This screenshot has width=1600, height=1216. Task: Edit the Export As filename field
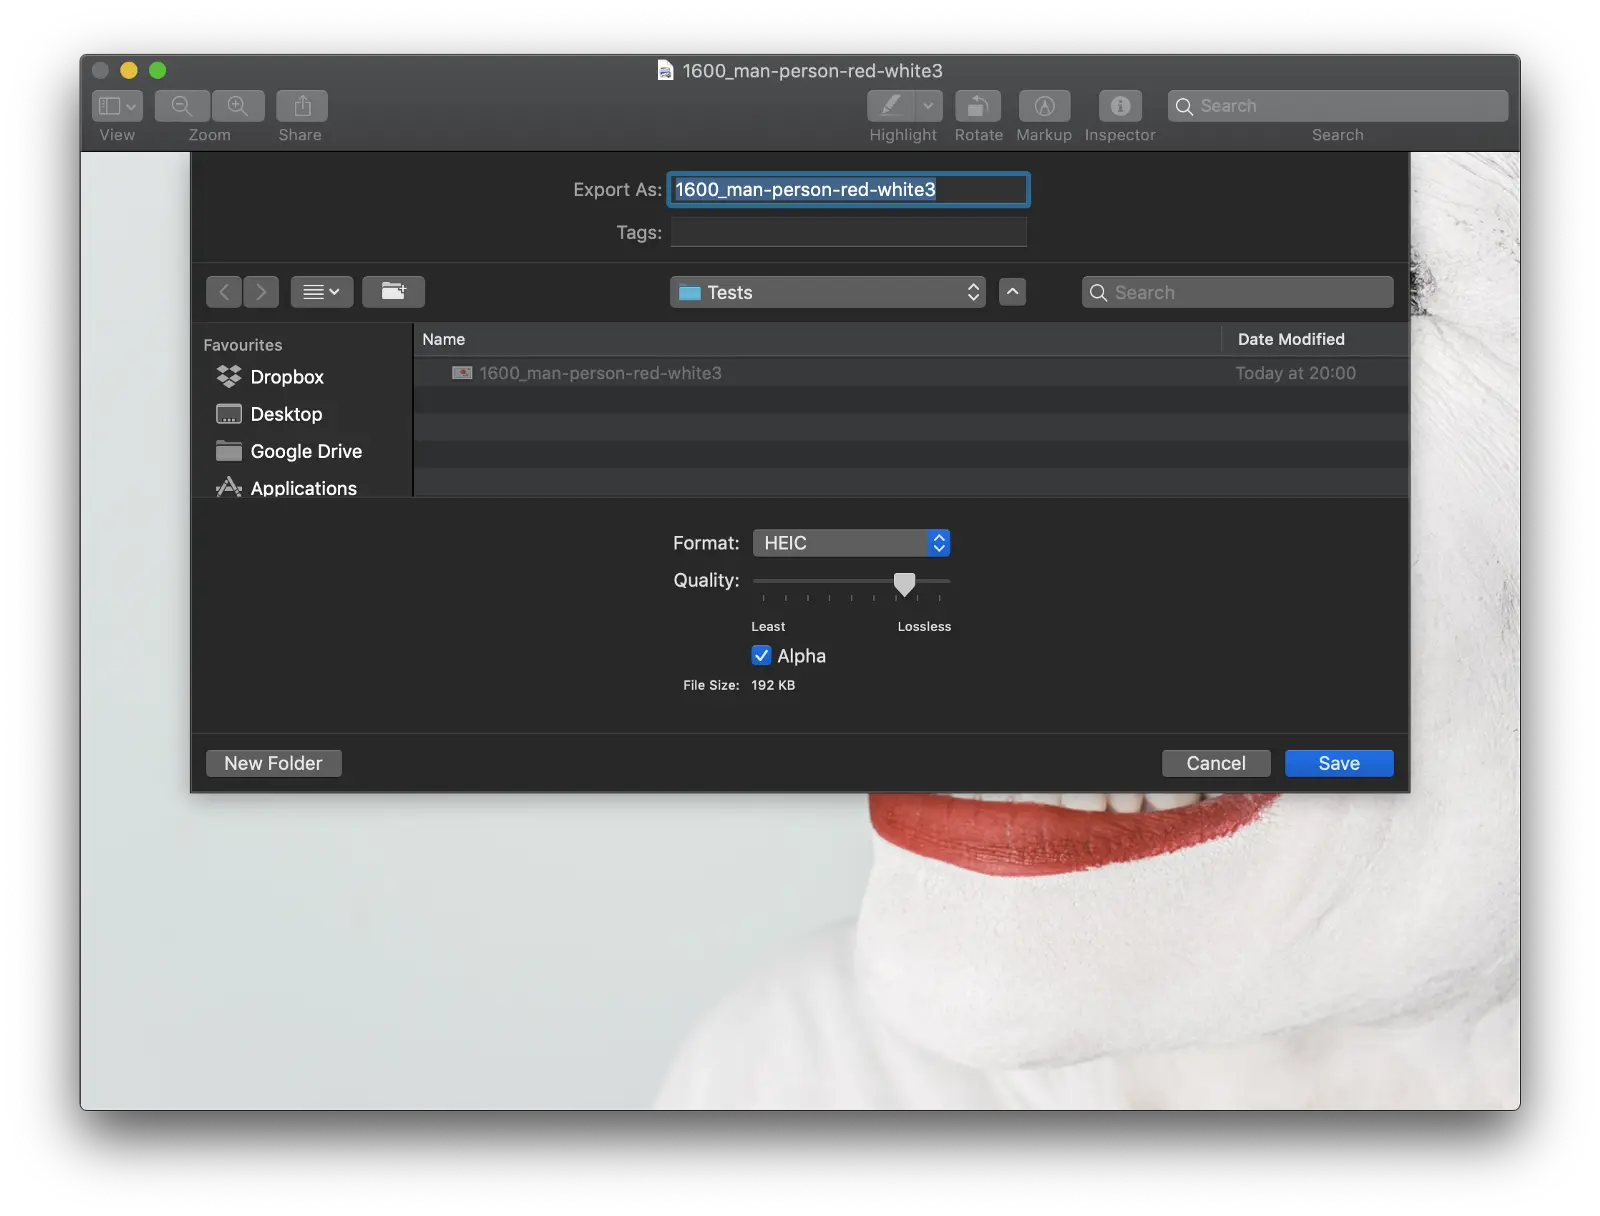click(848, 190)
